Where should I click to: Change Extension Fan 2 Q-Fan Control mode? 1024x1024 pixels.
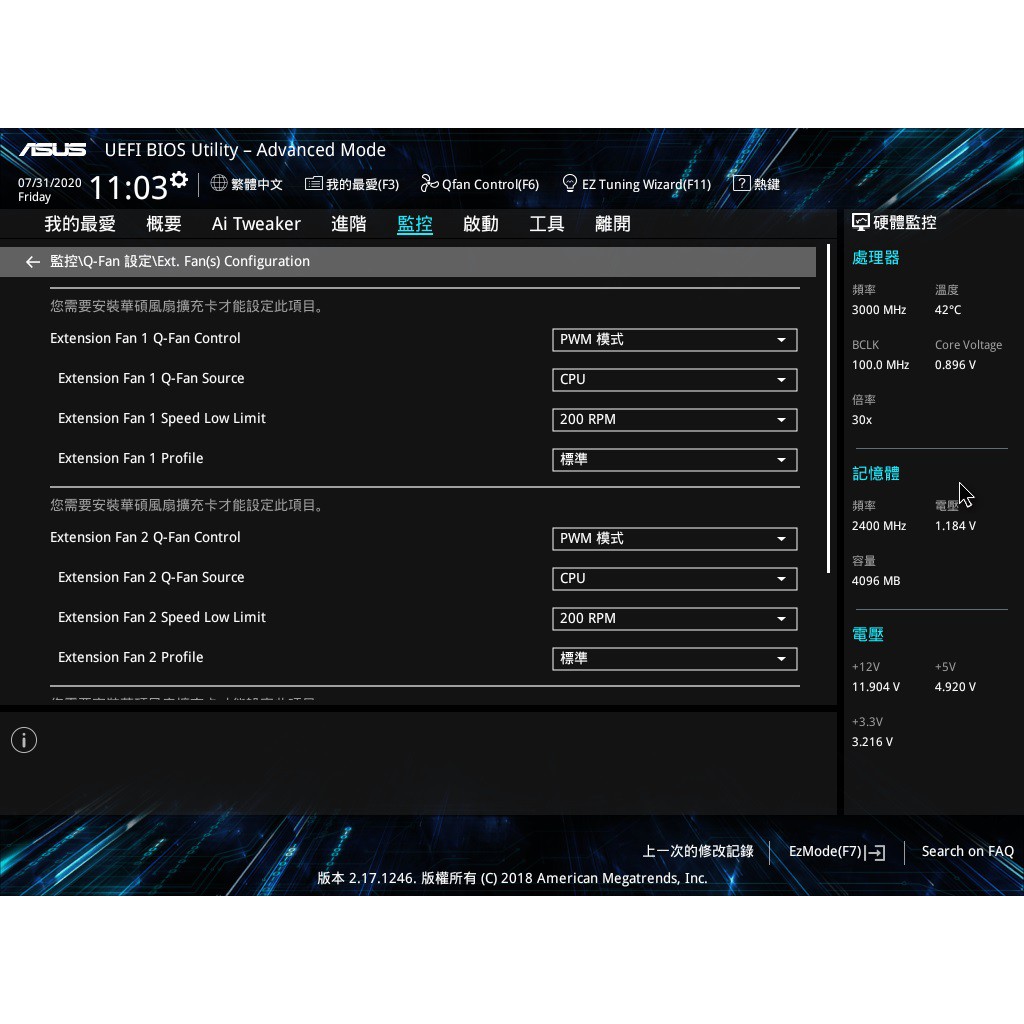click(x=674, y=539)
